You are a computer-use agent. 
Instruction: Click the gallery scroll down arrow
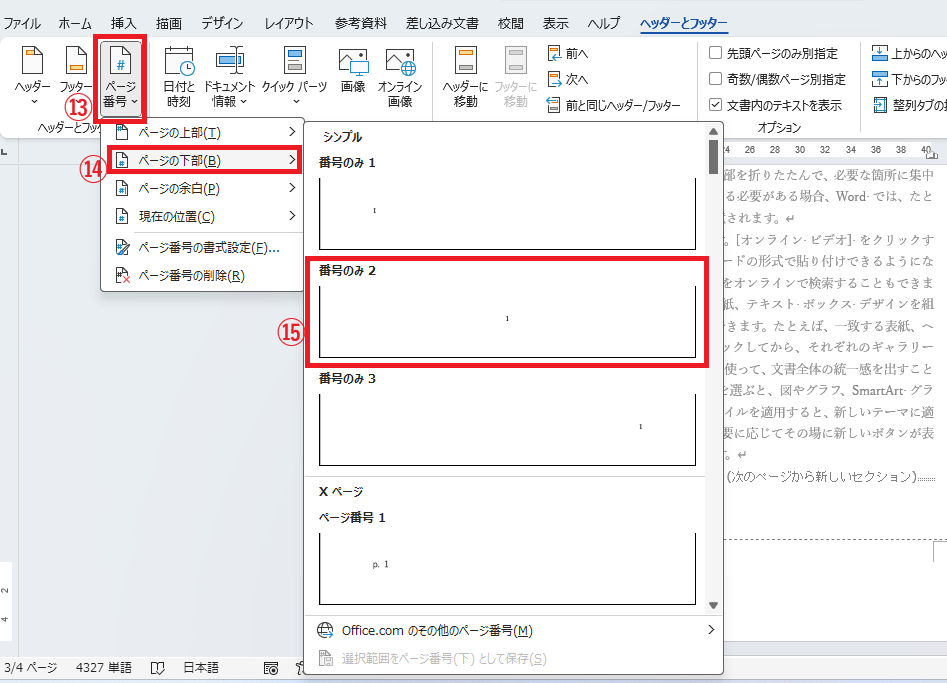pos(713,605)
